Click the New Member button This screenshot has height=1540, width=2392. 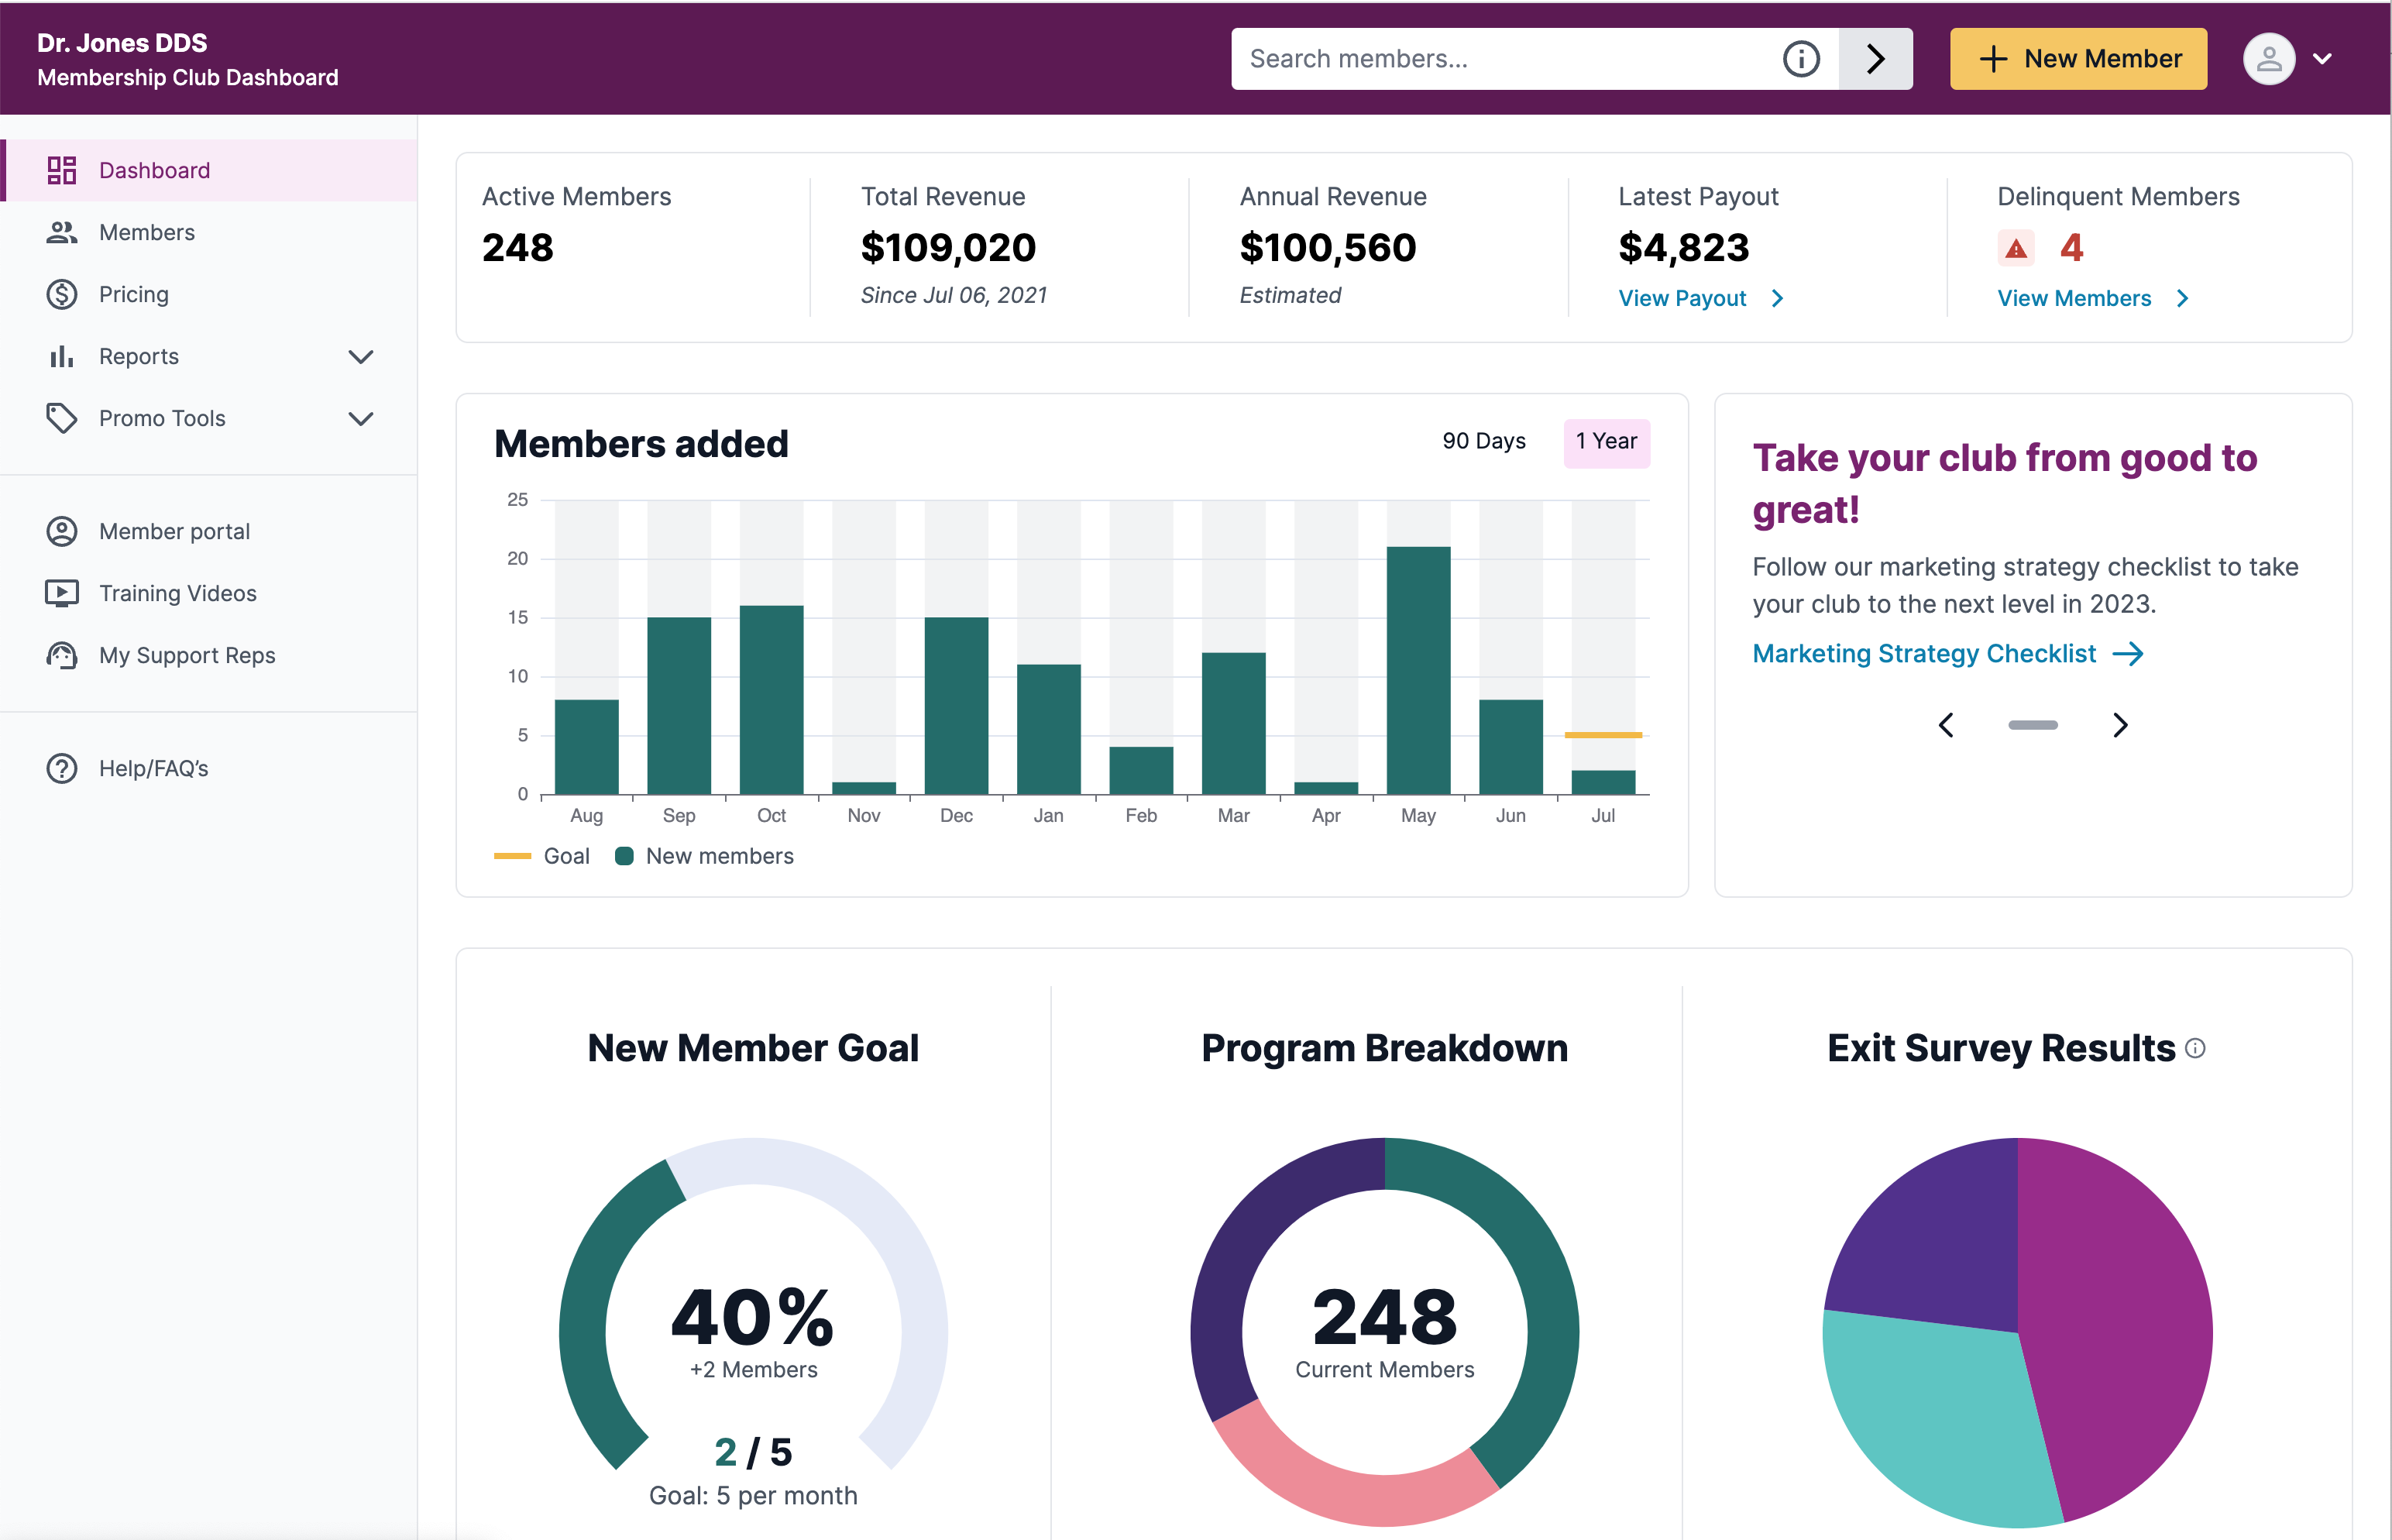(x=2078, y=59)
